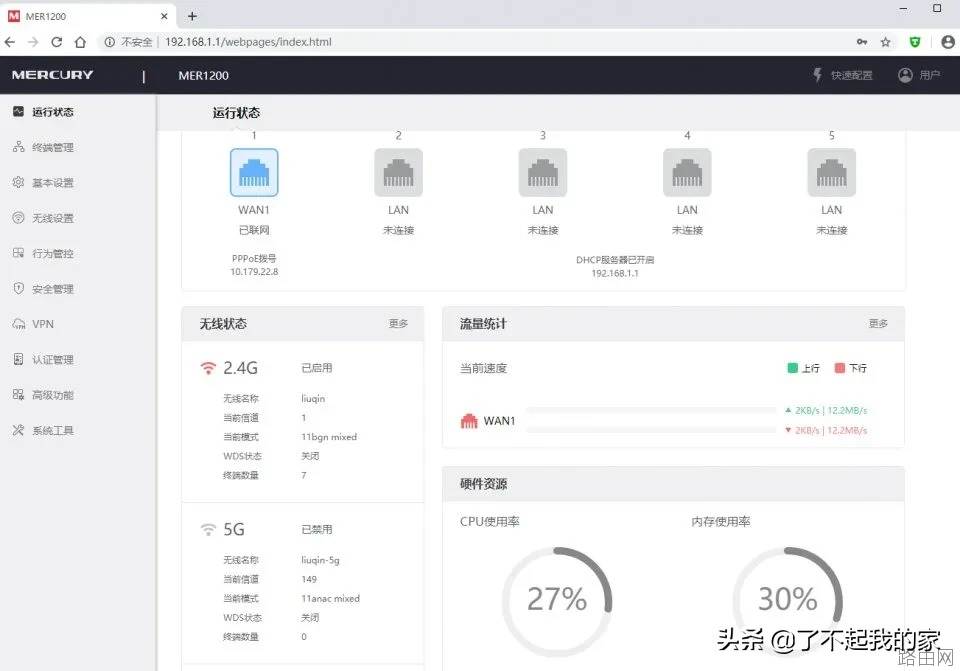Click the 用户 account avatar icon
Viewport: 960px width, 671px height.
tap(905, 75)
